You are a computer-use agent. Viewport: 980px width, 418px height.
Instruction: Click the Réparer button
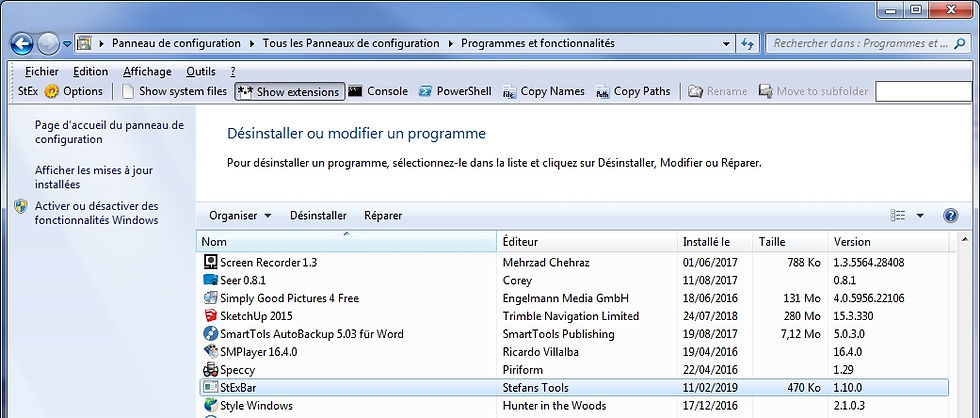coord(383,216)
